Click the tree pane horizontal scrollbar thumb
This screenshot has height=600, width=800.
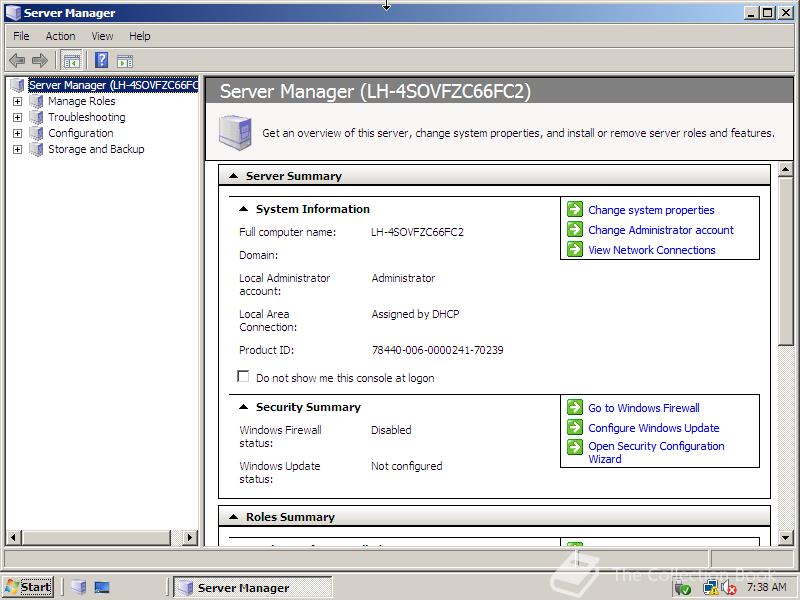pos(96,537)
